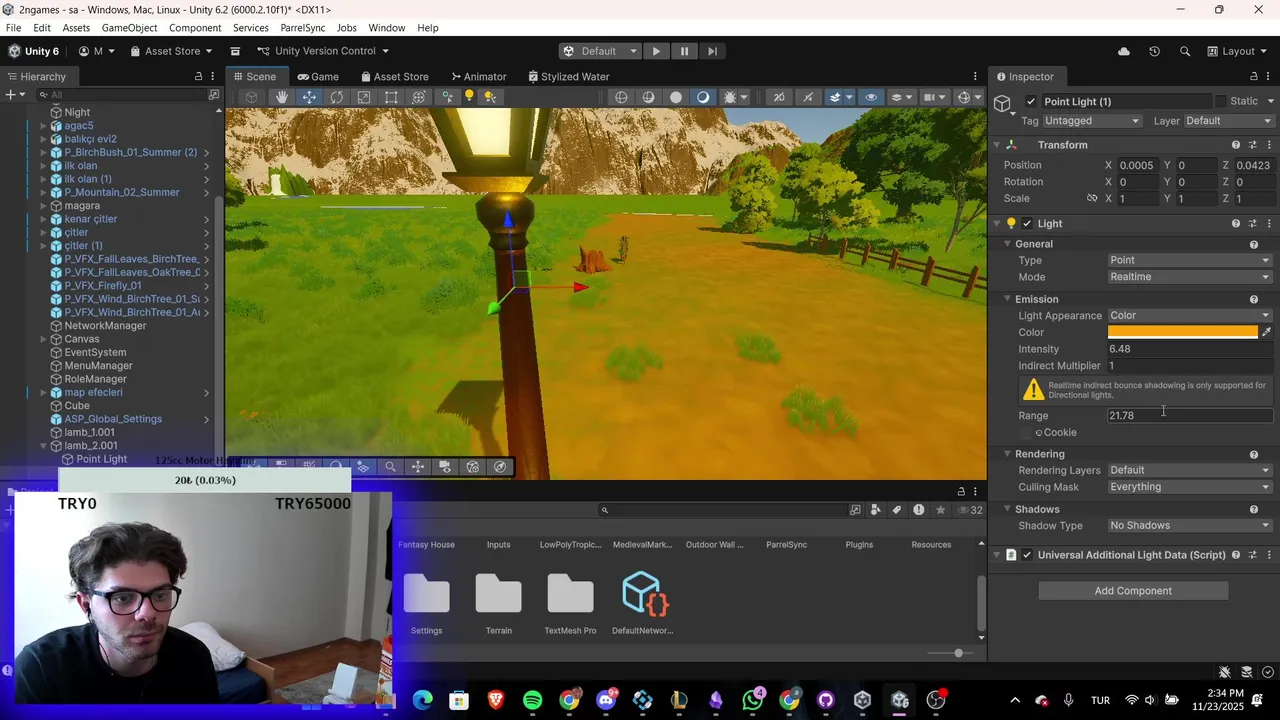Click the Add Component button
The image size is (1280, 720).
tap(1133, 591)
